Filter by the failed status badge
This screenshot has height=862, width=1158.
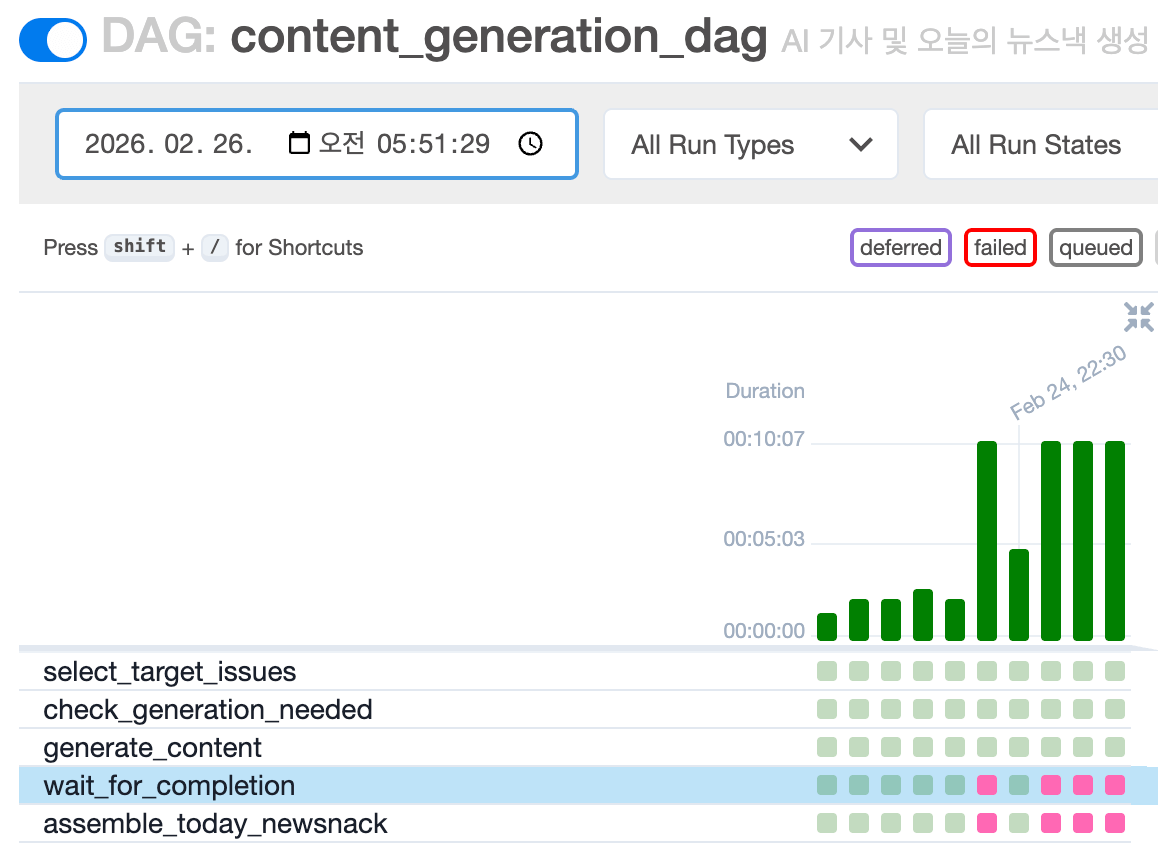[1000, 248]
